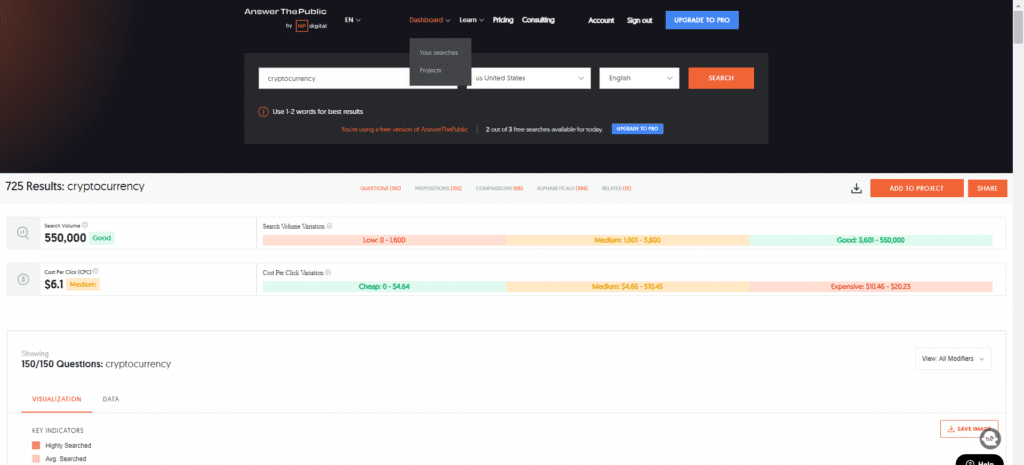Image resolution: width=1024 pixels, height=465 pixels.
Task: Open the English language selector
Action: tap(639, 78)
